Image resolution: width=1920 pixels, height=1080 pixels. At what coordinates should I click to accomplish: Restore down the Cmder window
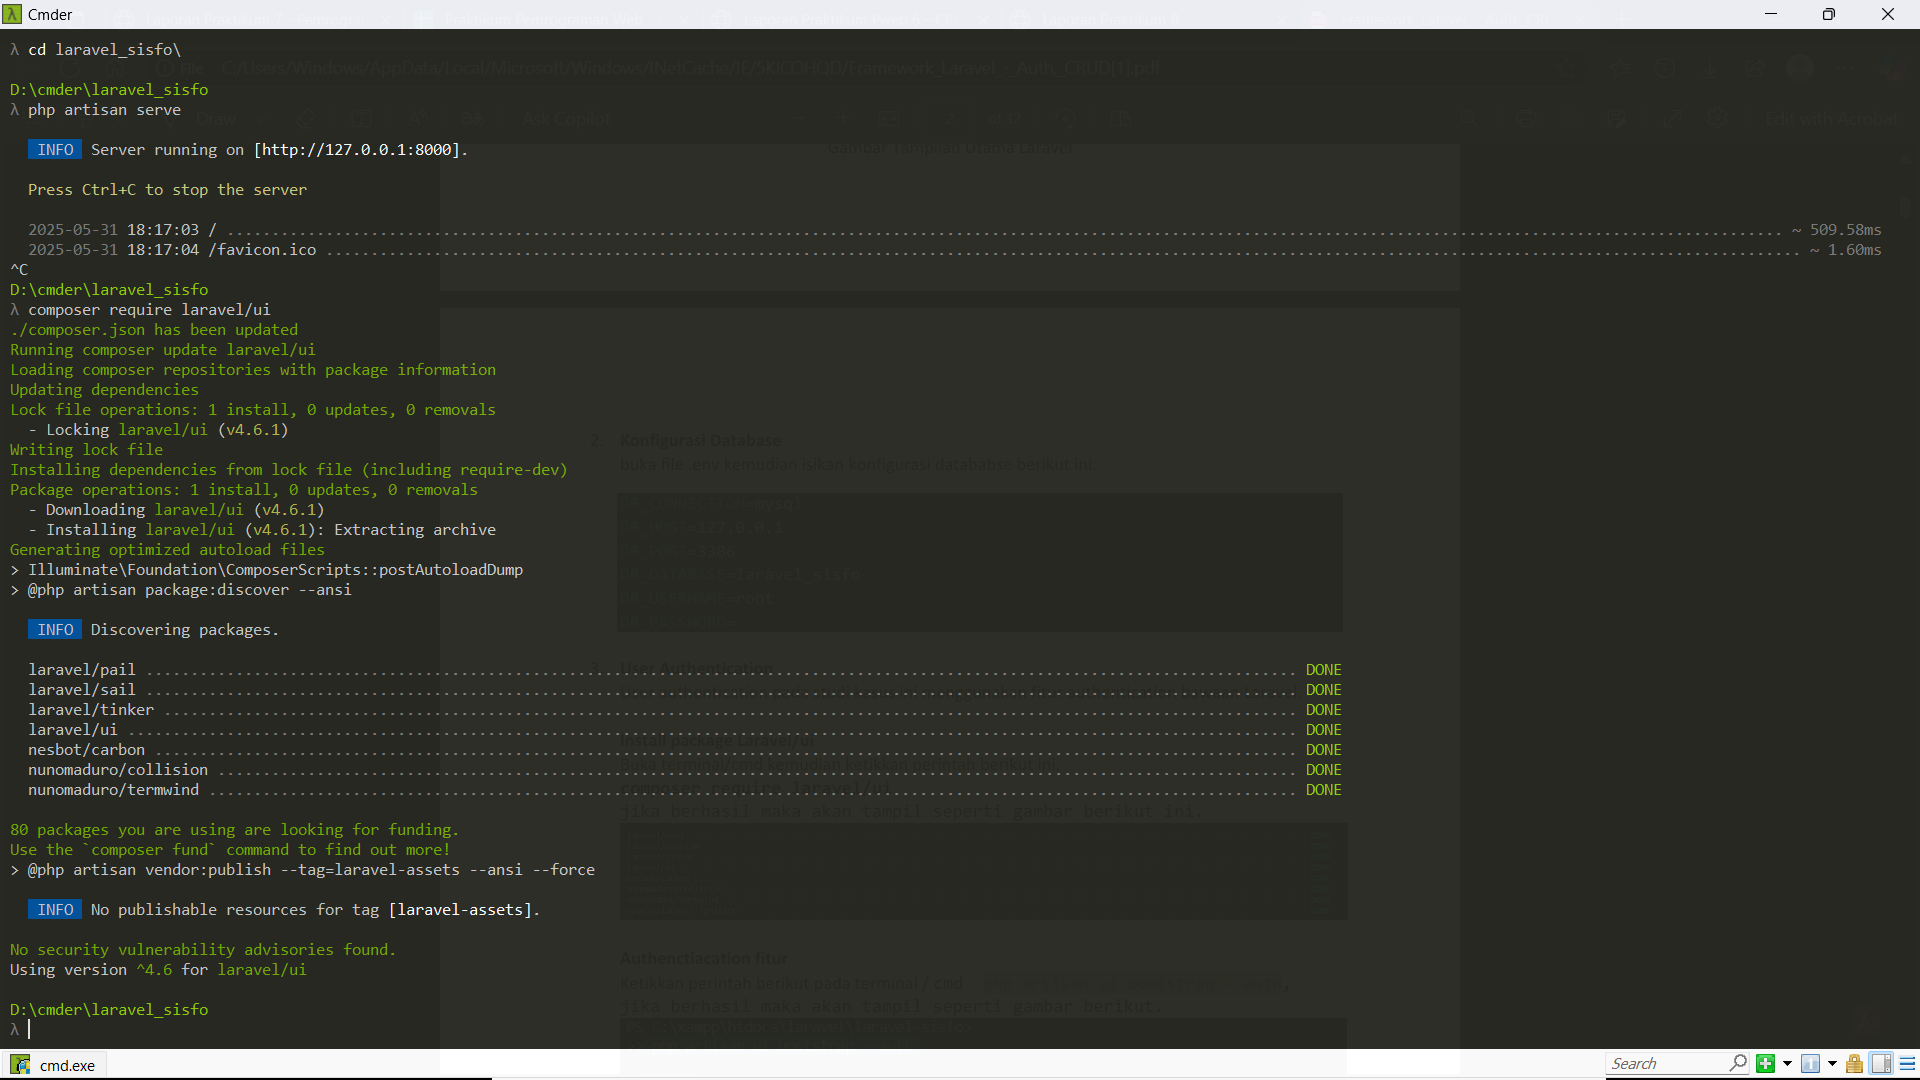tap(1829, 14)
